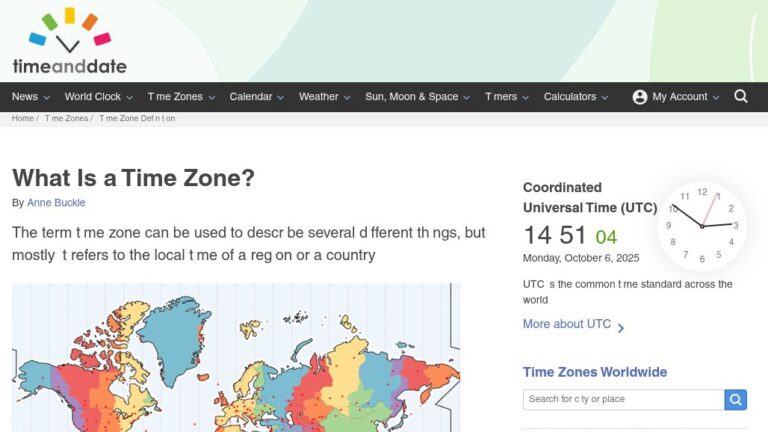
Task: Expand the World Clock dropdown
Action: click(99, 97)
